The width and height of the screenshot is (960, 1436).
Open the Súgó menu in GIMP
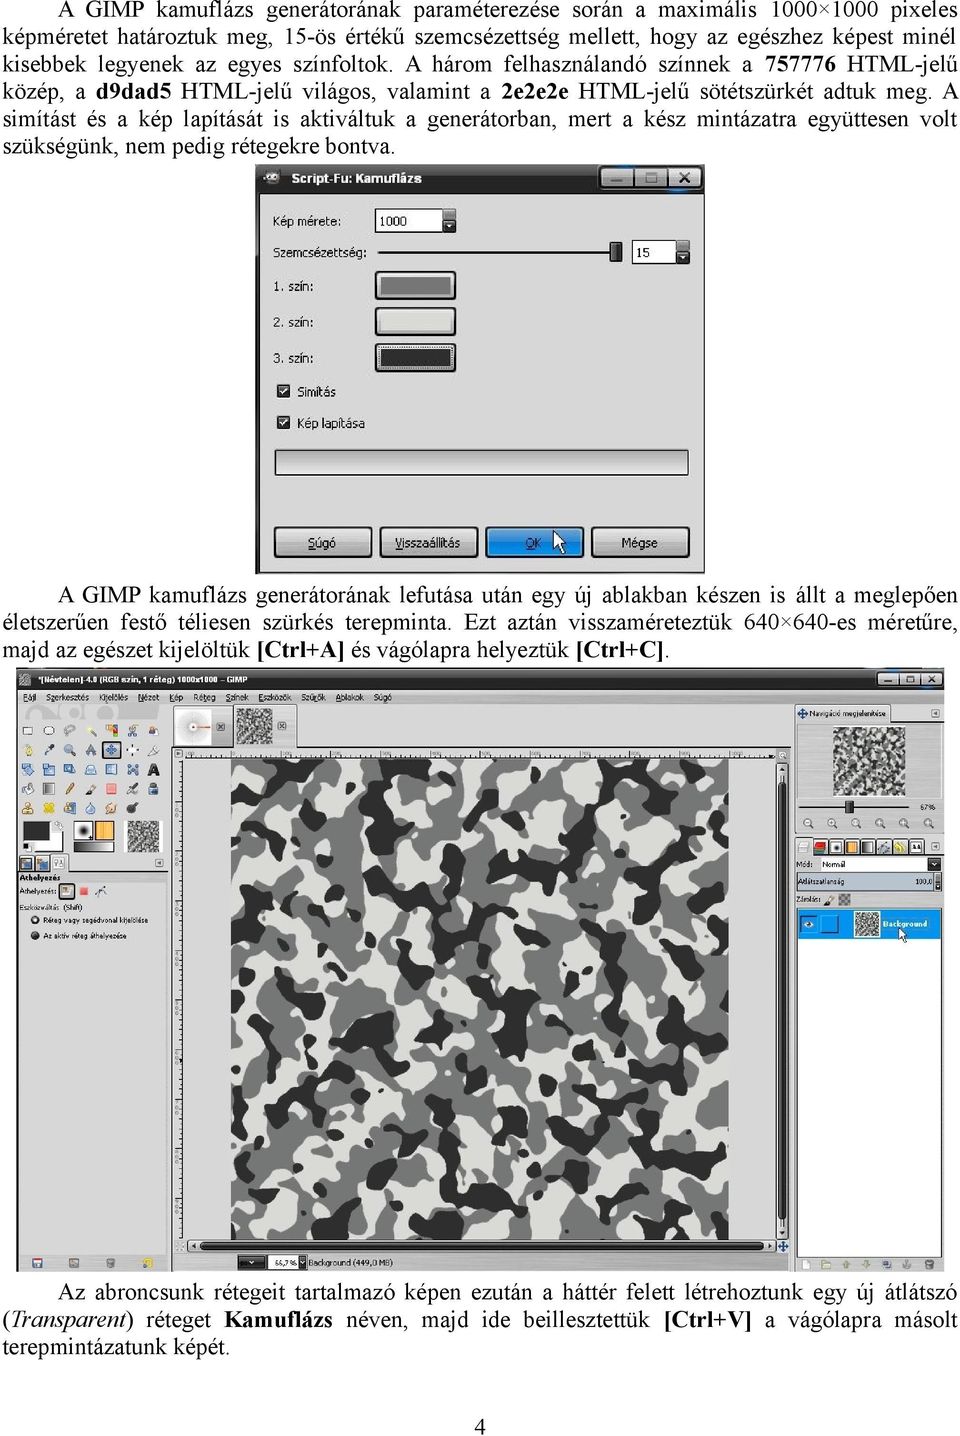(383, 697)
